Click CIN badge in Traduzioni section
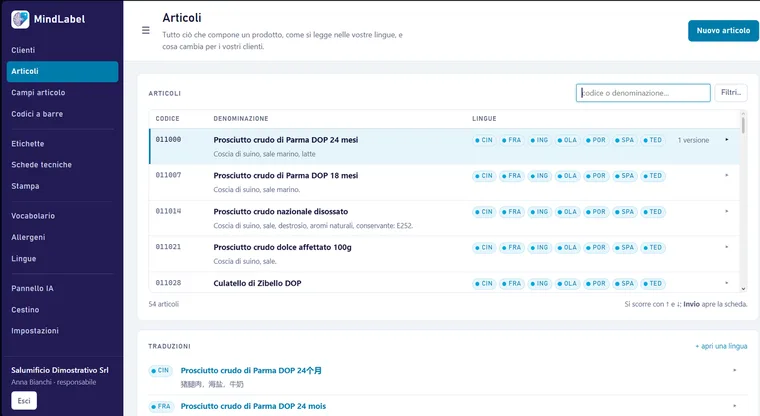Viewport: 760px width, 416px height. pos(160,370)
